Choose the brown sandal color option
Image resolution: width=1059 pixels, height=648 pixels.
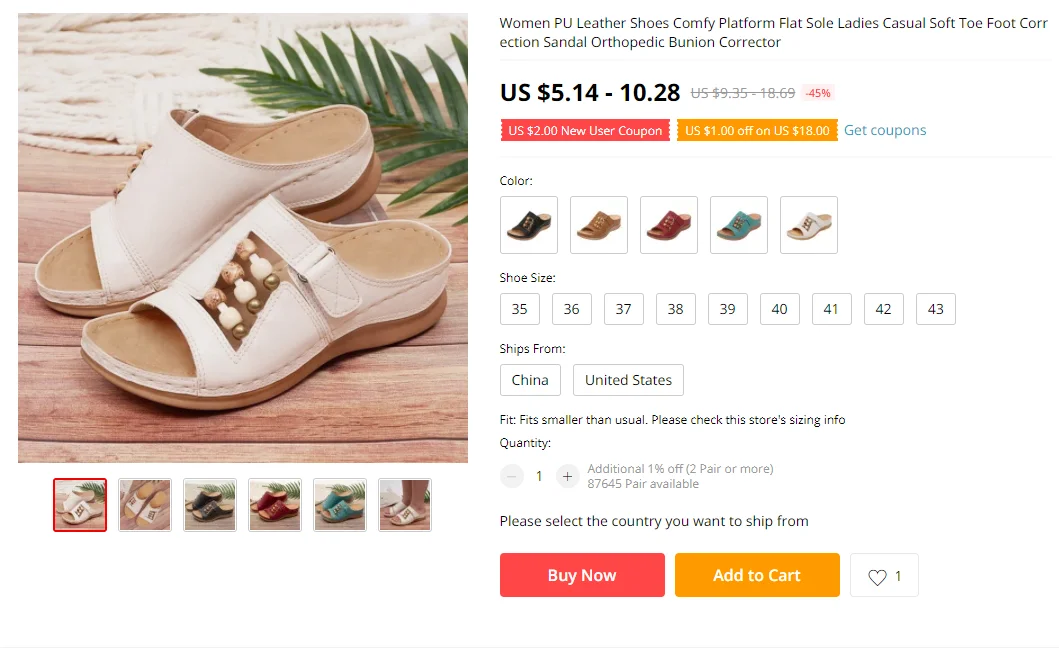(599, 225)
